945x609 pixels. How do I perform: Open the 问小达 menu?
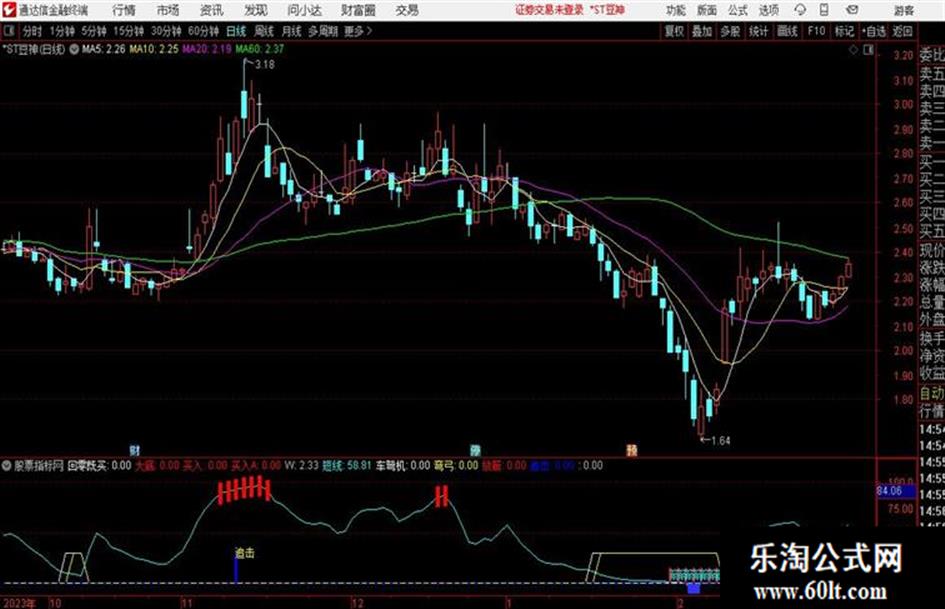click(x=304, y=10)
